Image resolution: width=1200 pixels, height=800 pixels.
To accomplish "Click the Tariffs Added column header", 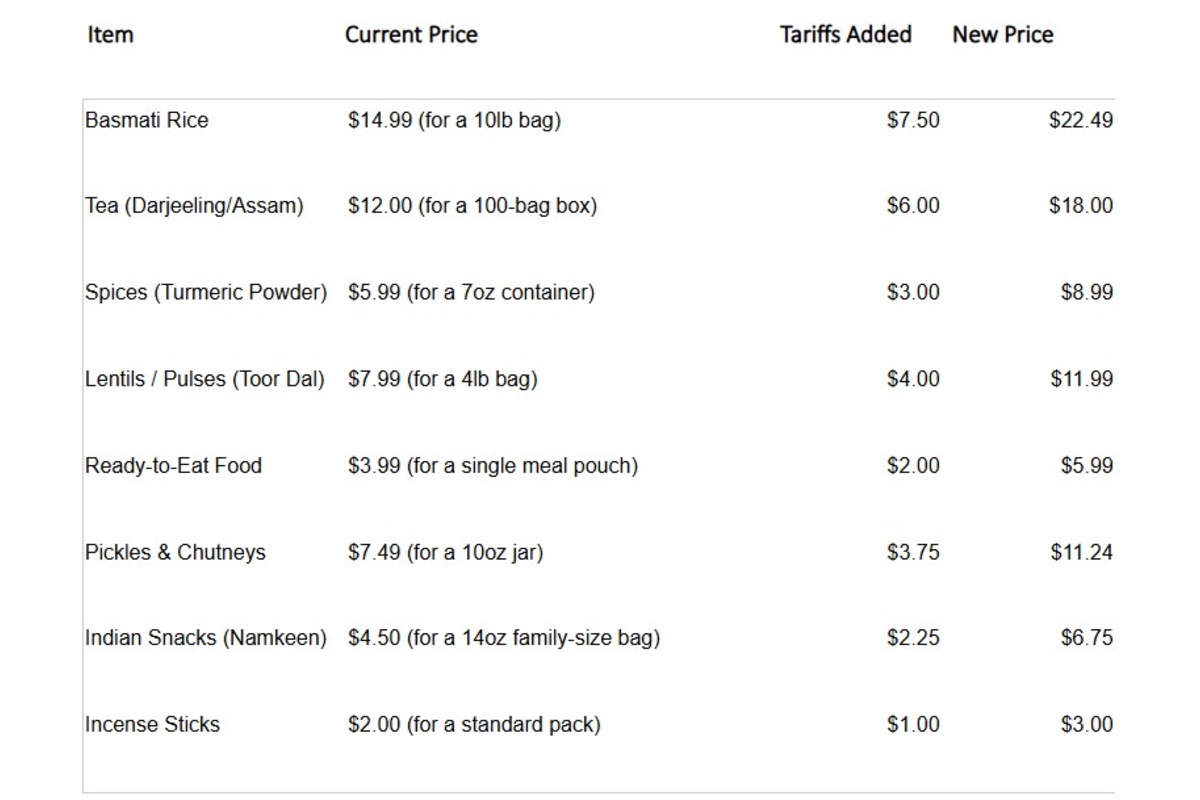I will 845,35.
